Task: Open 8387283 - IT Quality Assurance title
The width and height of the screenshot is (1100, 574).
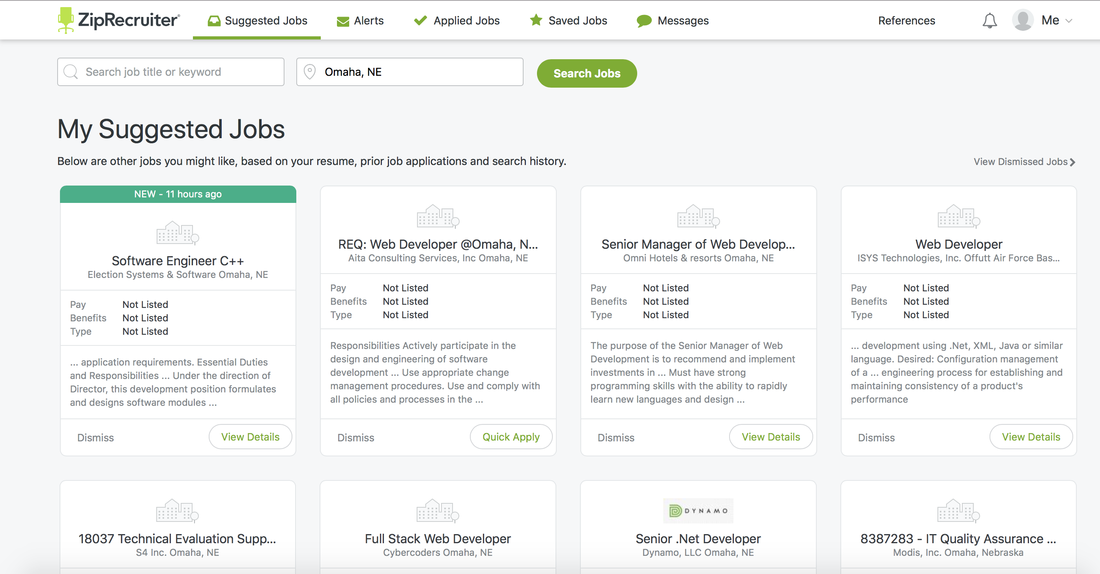Action: point(958,539)
